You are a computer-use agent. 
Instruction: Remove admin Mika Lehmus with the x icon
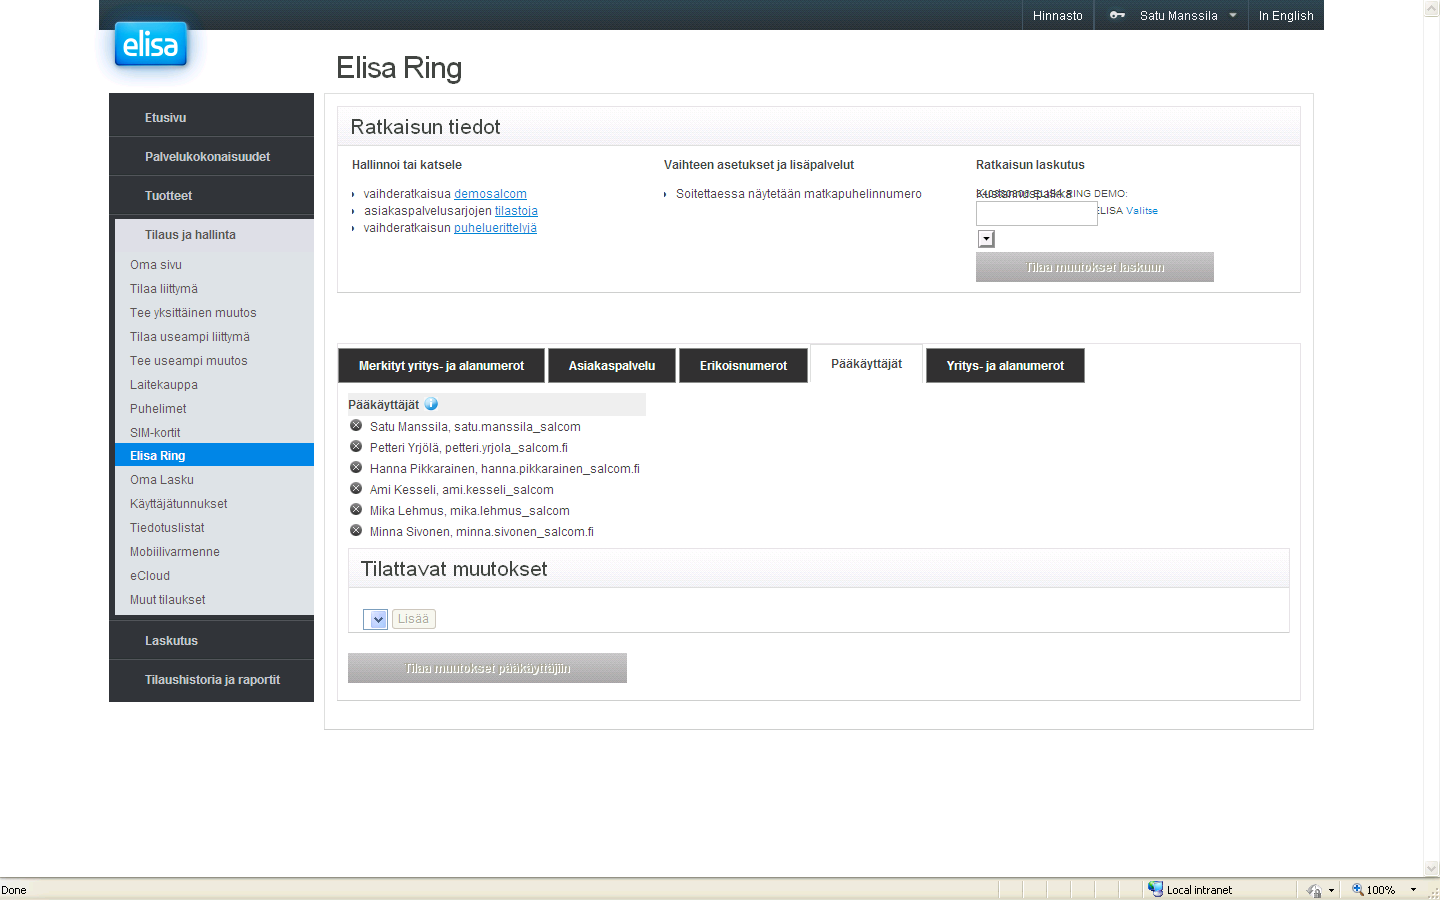click(356, 510)
